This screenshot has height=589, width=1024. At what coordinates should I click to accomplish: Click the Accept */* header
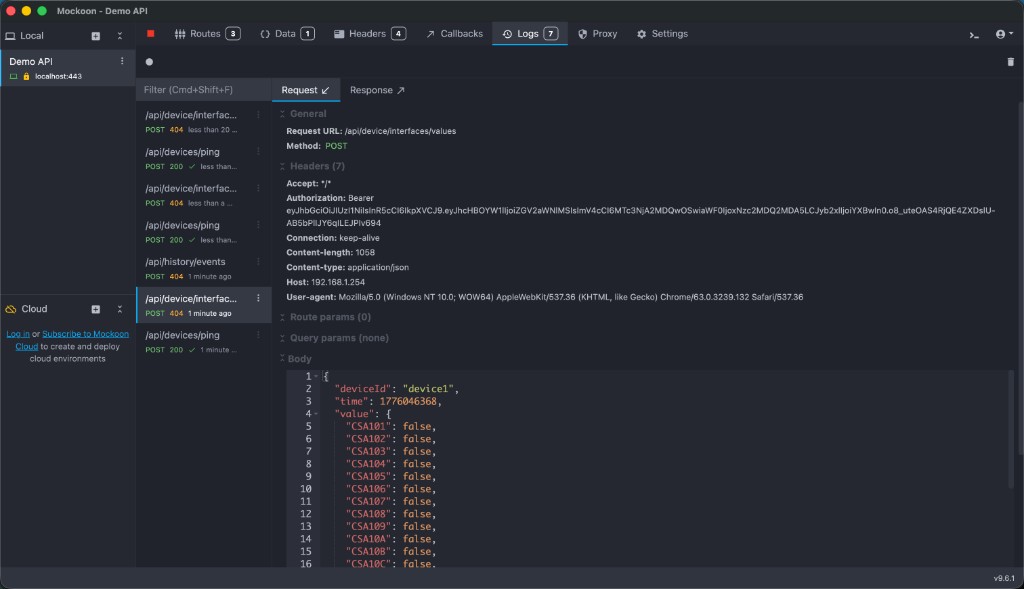click(x=308, y=183)
